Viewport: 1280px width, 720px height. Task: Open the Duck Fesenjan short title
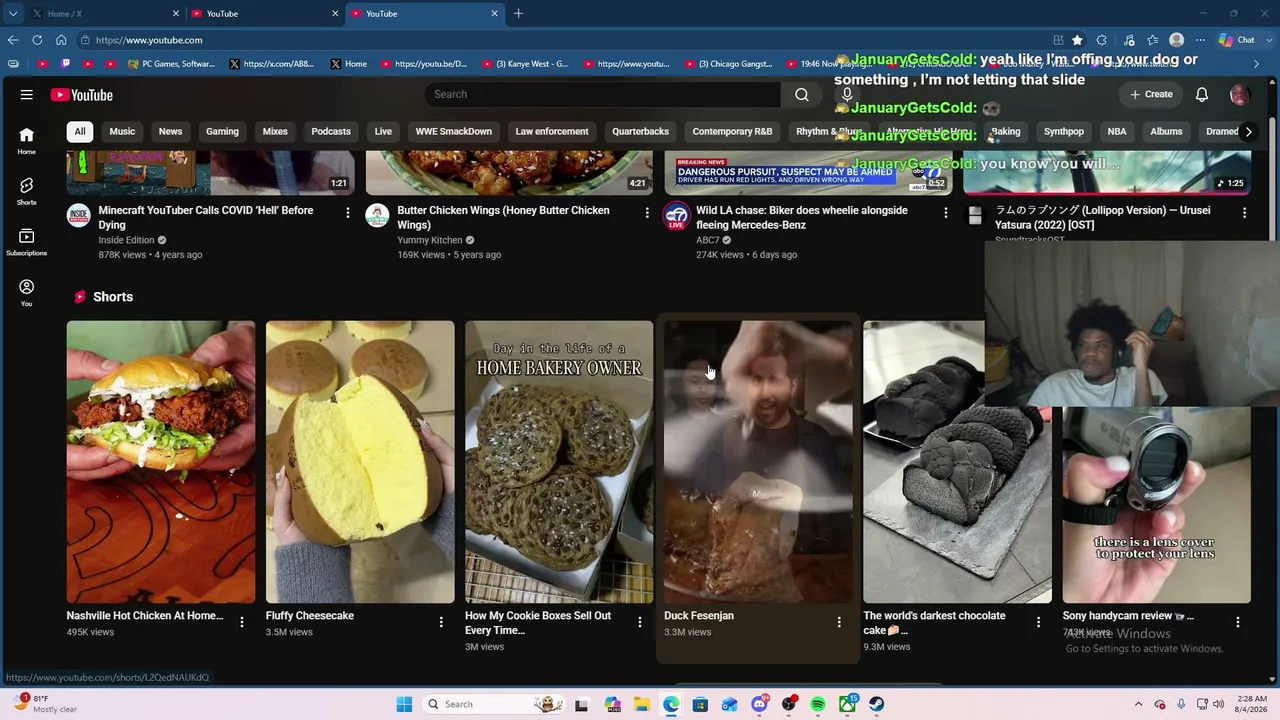pyautogui.click(x=699, y=616)
